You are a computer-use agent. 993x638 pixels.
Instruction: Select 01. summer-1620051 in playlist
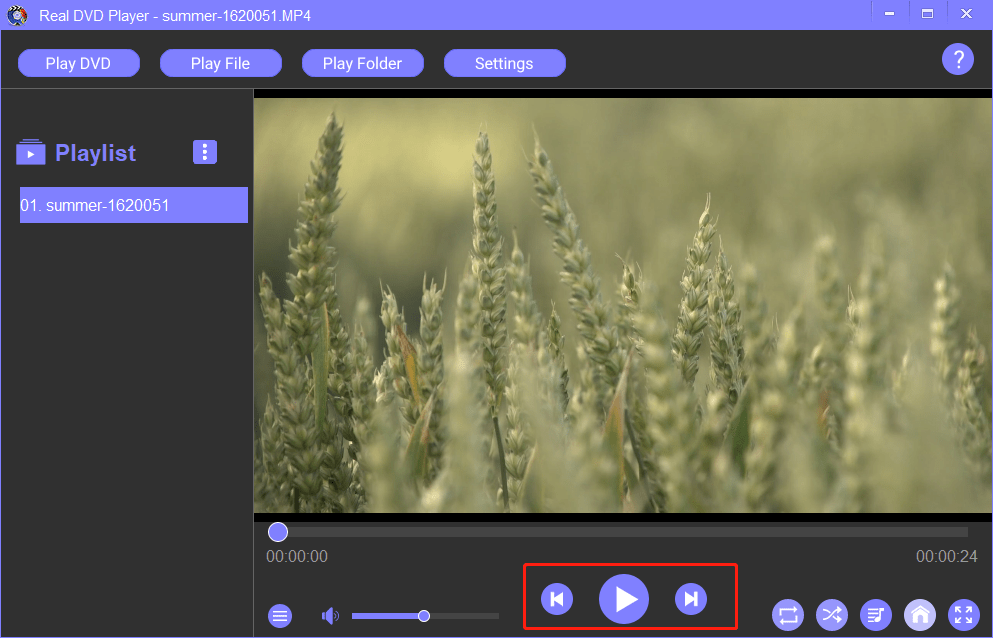pos(134,205)
